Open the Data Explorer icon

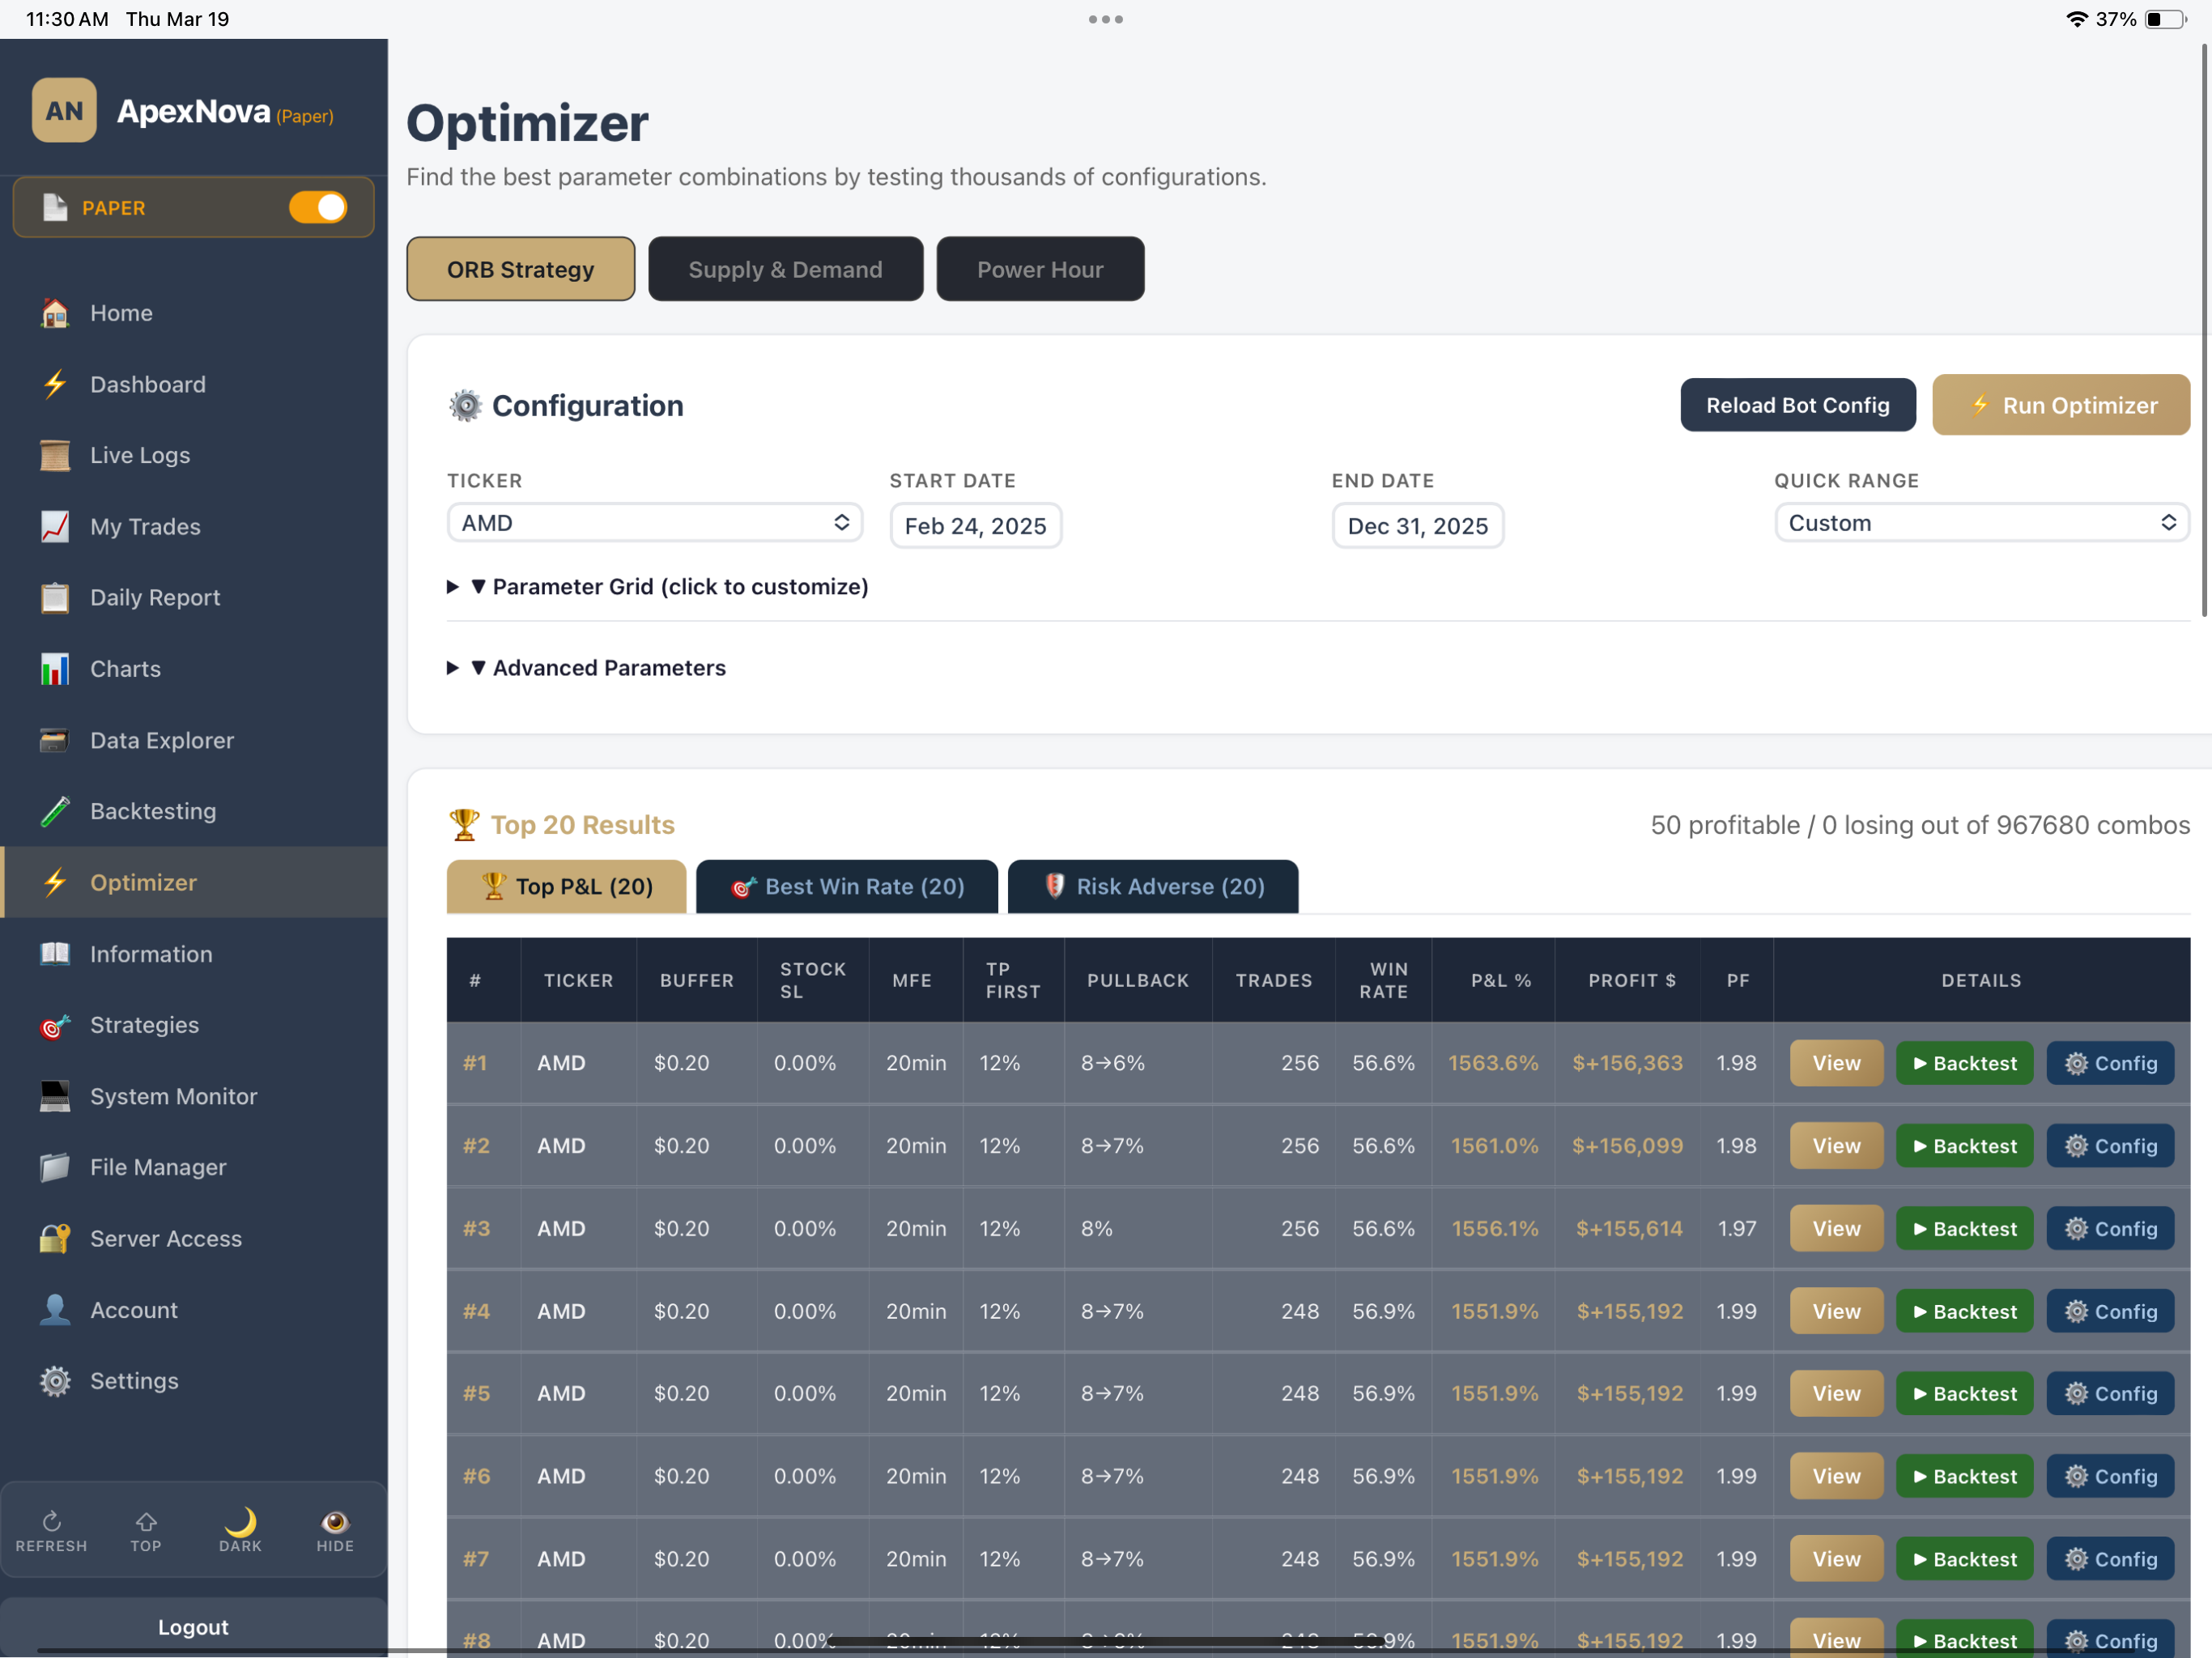55,740
